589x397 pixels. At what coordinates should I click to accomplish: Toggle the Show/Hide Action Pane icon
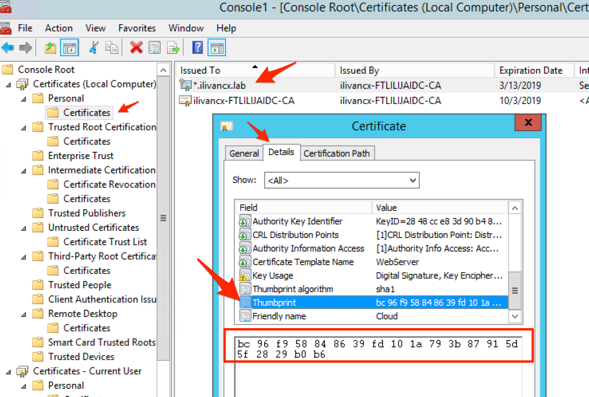[x=217, y=48]
